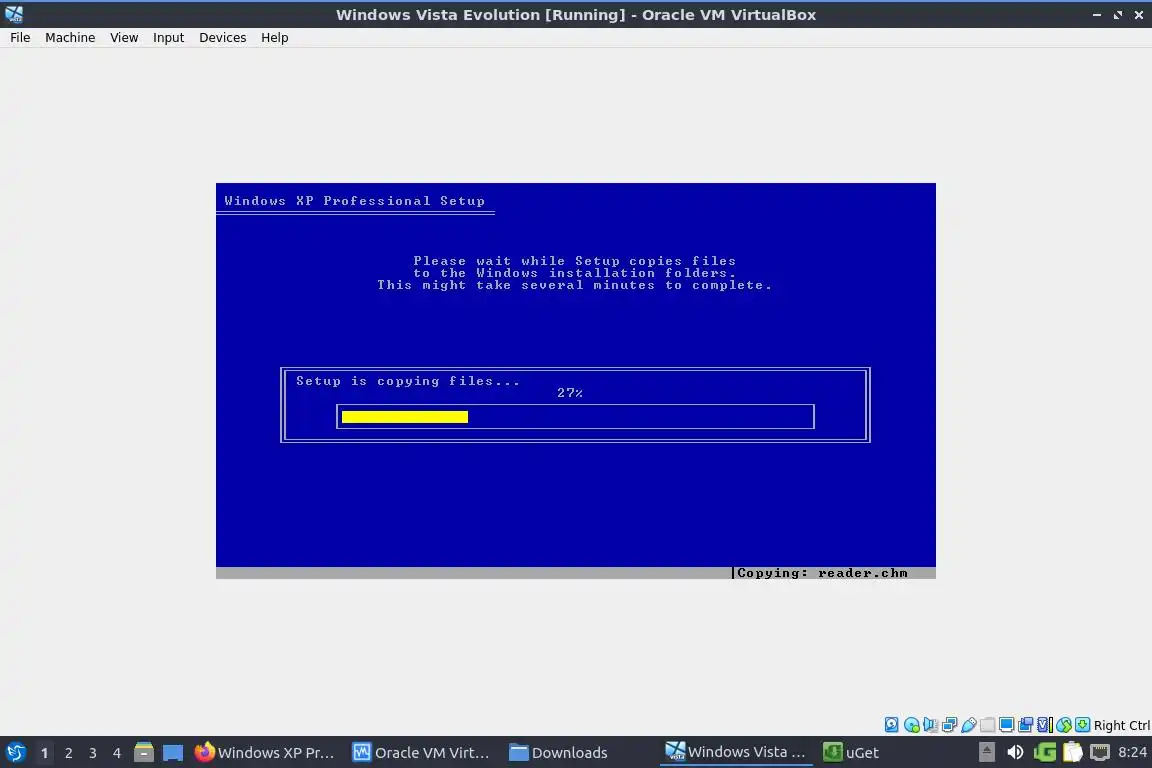Switch to workspace 3
Viewport: 1152px width, 768px height.
coord(93,753)
